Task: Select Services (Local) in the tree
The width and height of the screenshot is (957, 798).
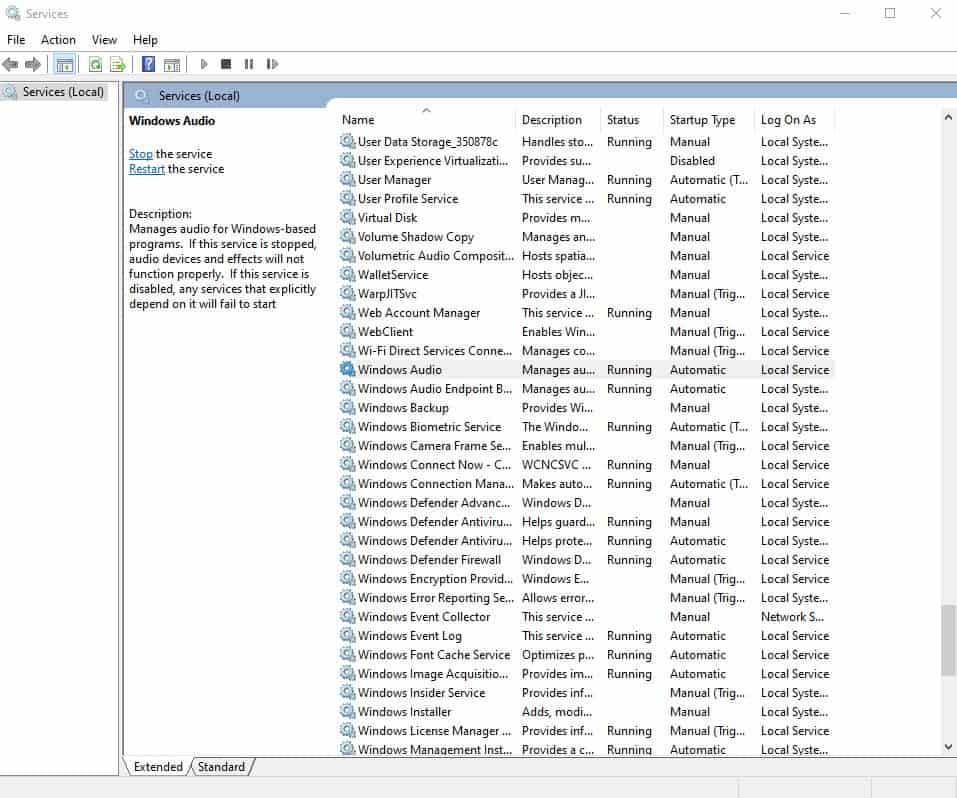Action: pos(63,92)
